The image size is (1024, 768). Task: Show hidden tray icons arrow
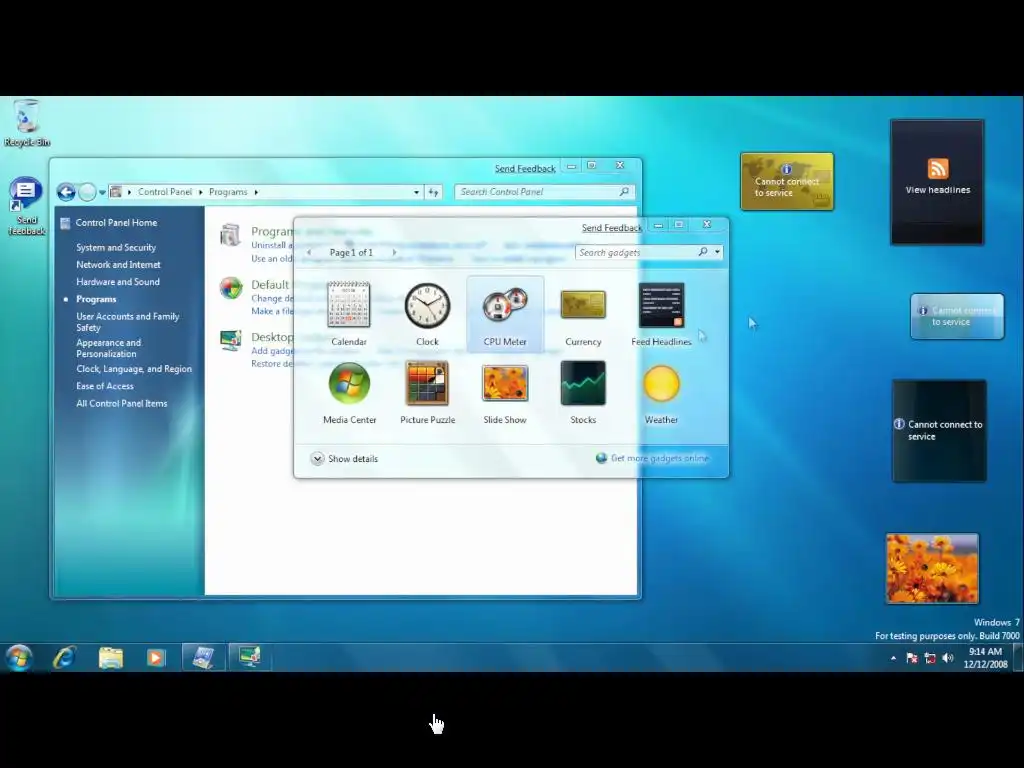pyautogui.click(x=893, y=658)
